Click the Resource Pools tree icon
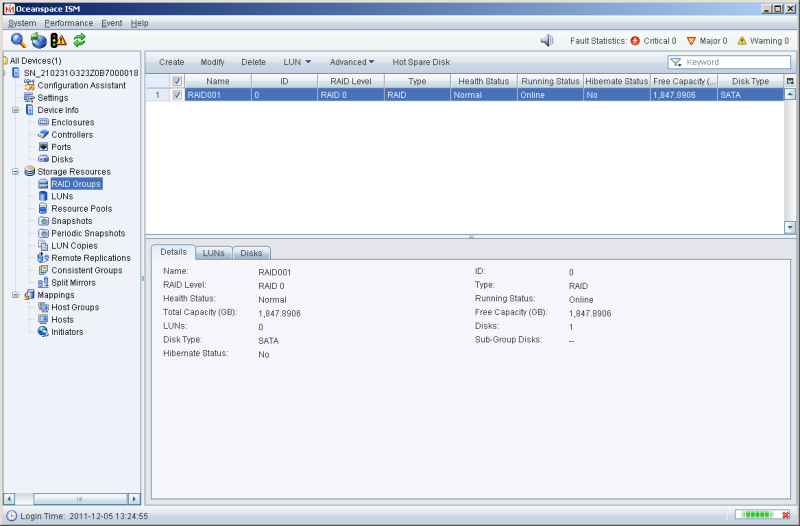This screenshot has width=800, height=526. 43,209
